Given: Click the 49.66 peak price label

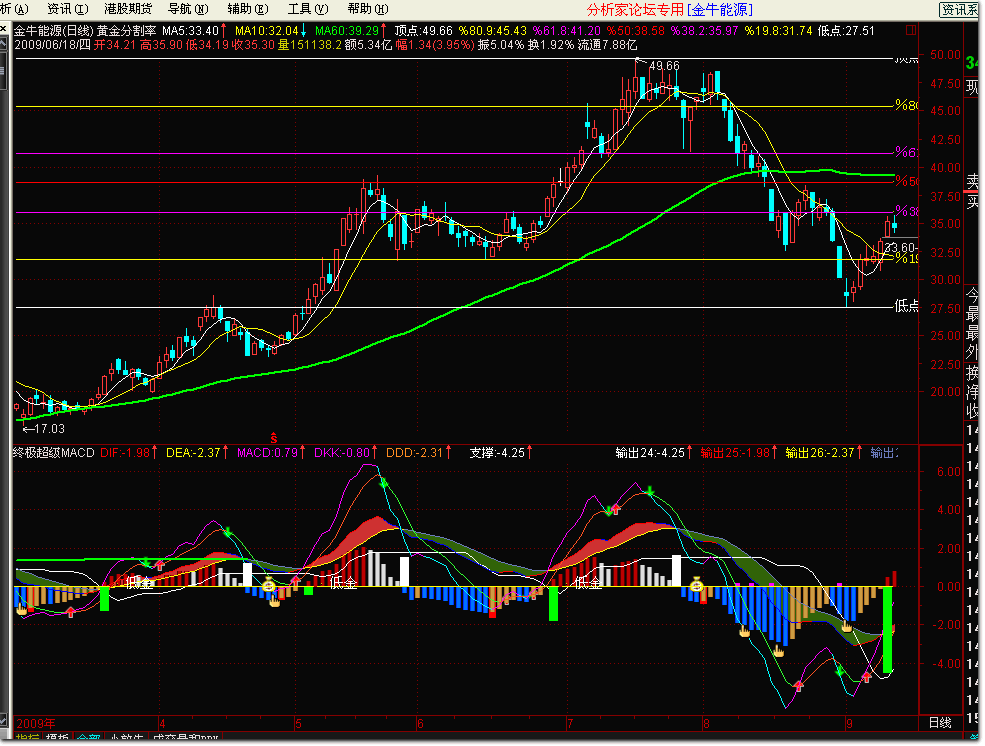Looking at the screenshot, I should 664,65.
